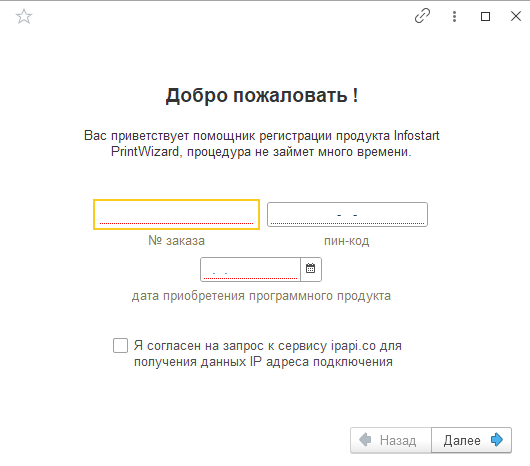The width and height of the screenshot is (530, 466).
Task: Maximize the registration wizard window
Action: pos(485,16)
